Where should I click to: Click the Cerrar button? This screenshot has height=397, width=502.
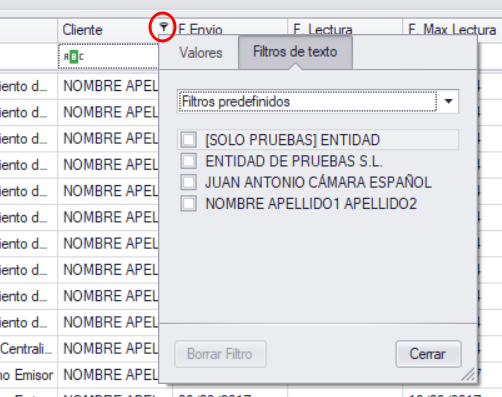(428, 354)
